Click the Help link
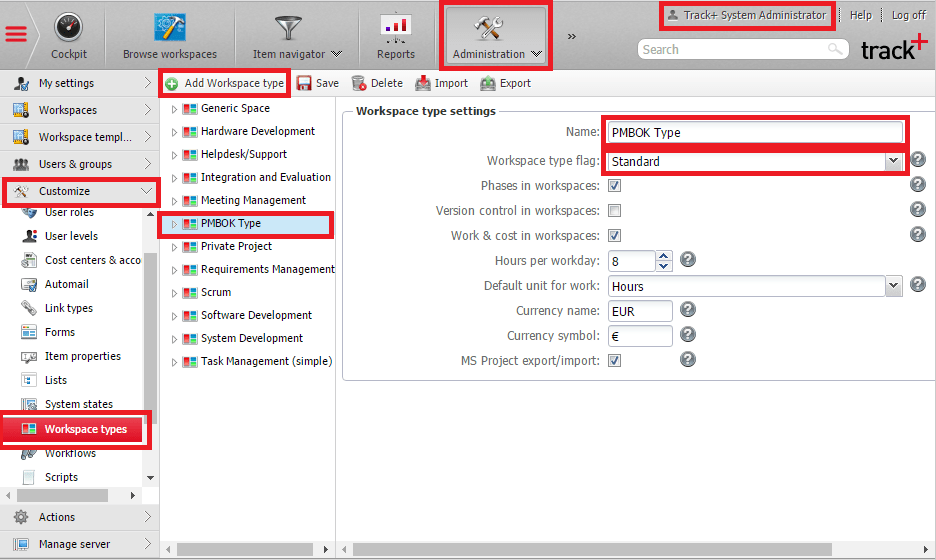The height and width of the screenshot is (560, 936). point(861,16)
